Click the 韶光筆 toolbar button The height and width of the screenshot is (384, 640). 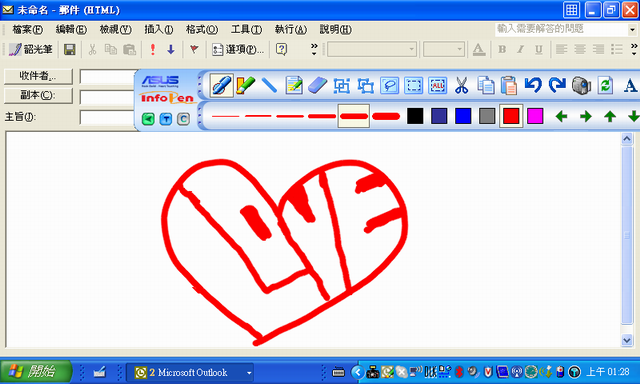pos(31,49)
